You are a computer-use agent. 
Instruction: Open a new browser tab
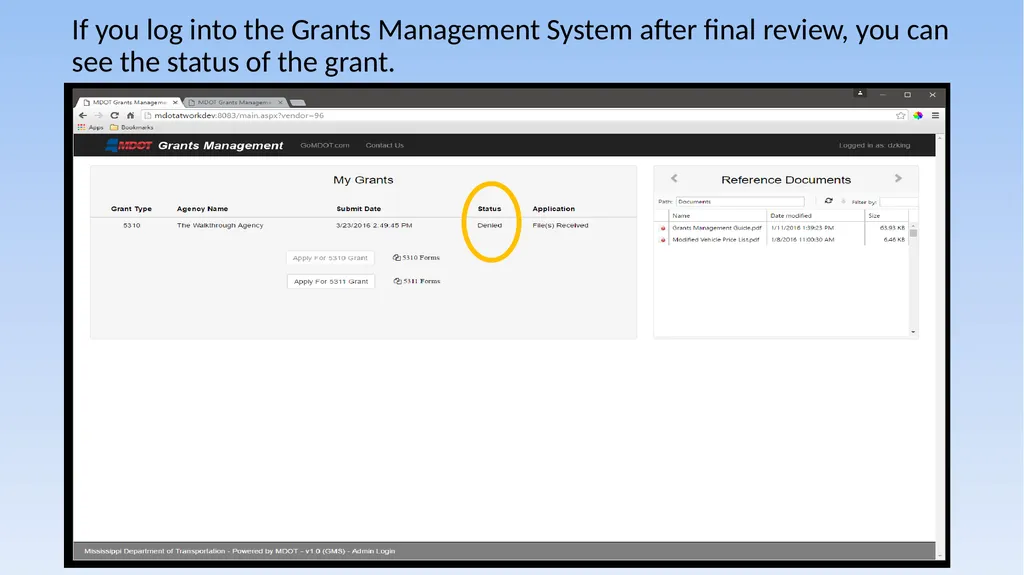(298, 103)
